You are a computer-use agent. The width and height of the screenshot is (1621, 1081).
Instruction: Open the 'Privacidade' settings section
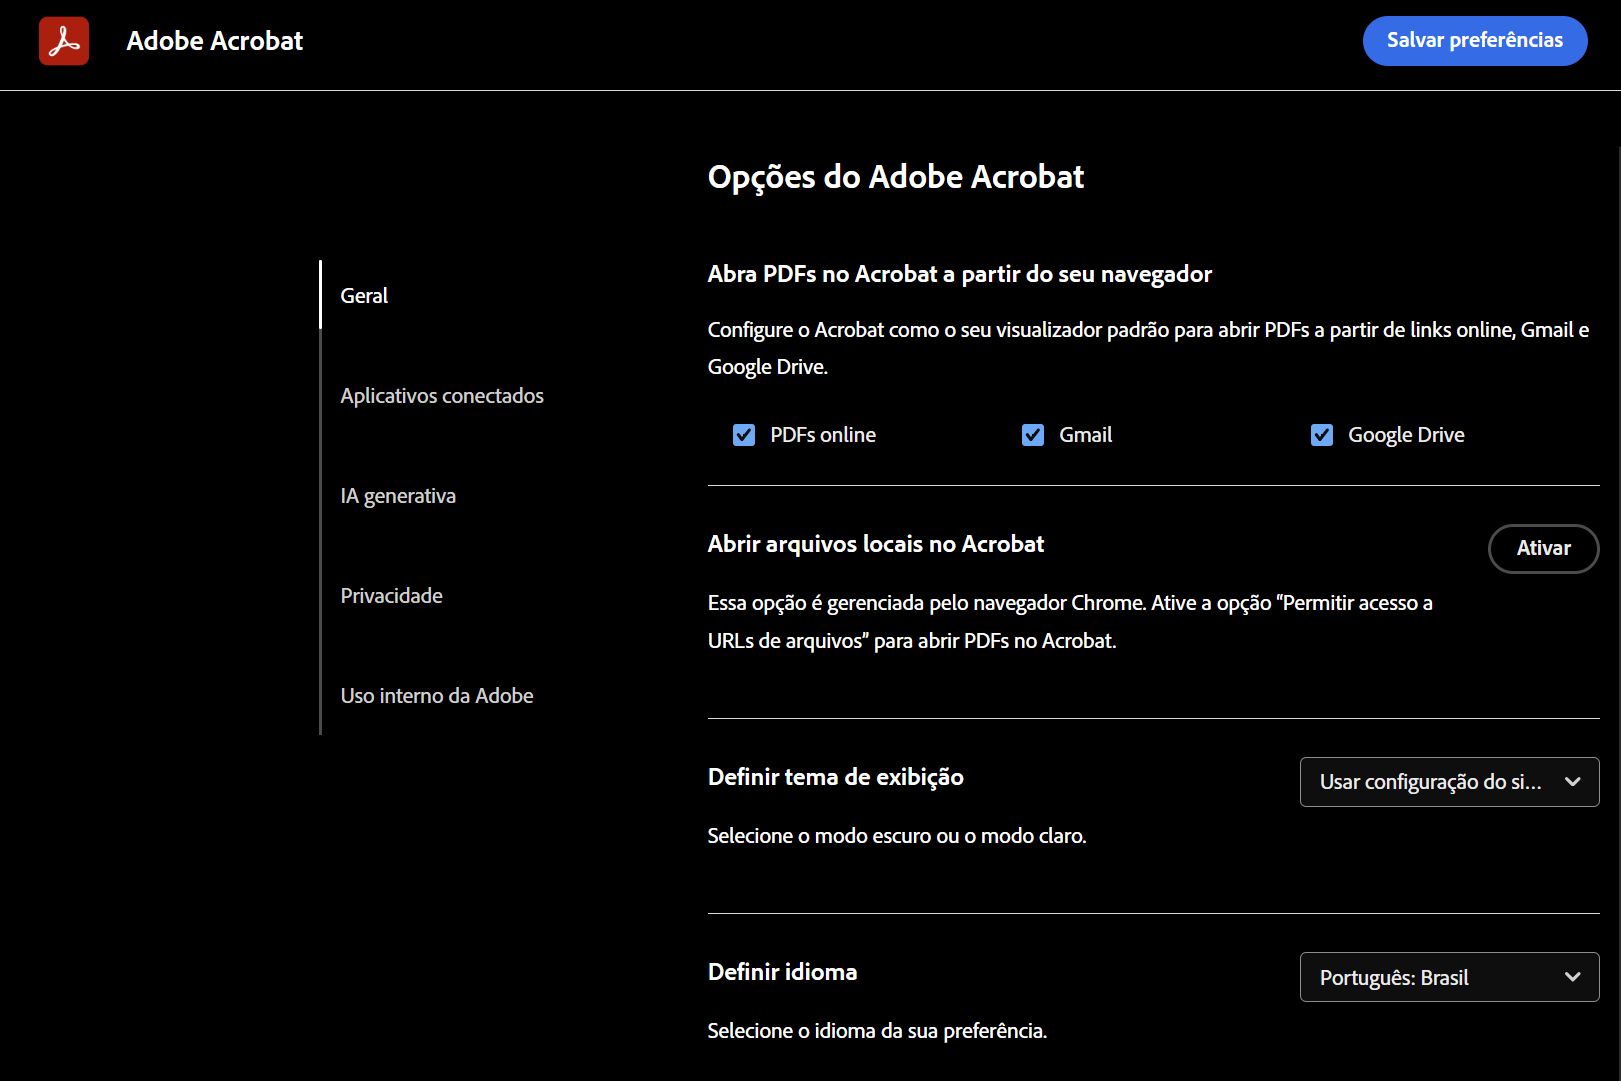[x=391, y=595]
